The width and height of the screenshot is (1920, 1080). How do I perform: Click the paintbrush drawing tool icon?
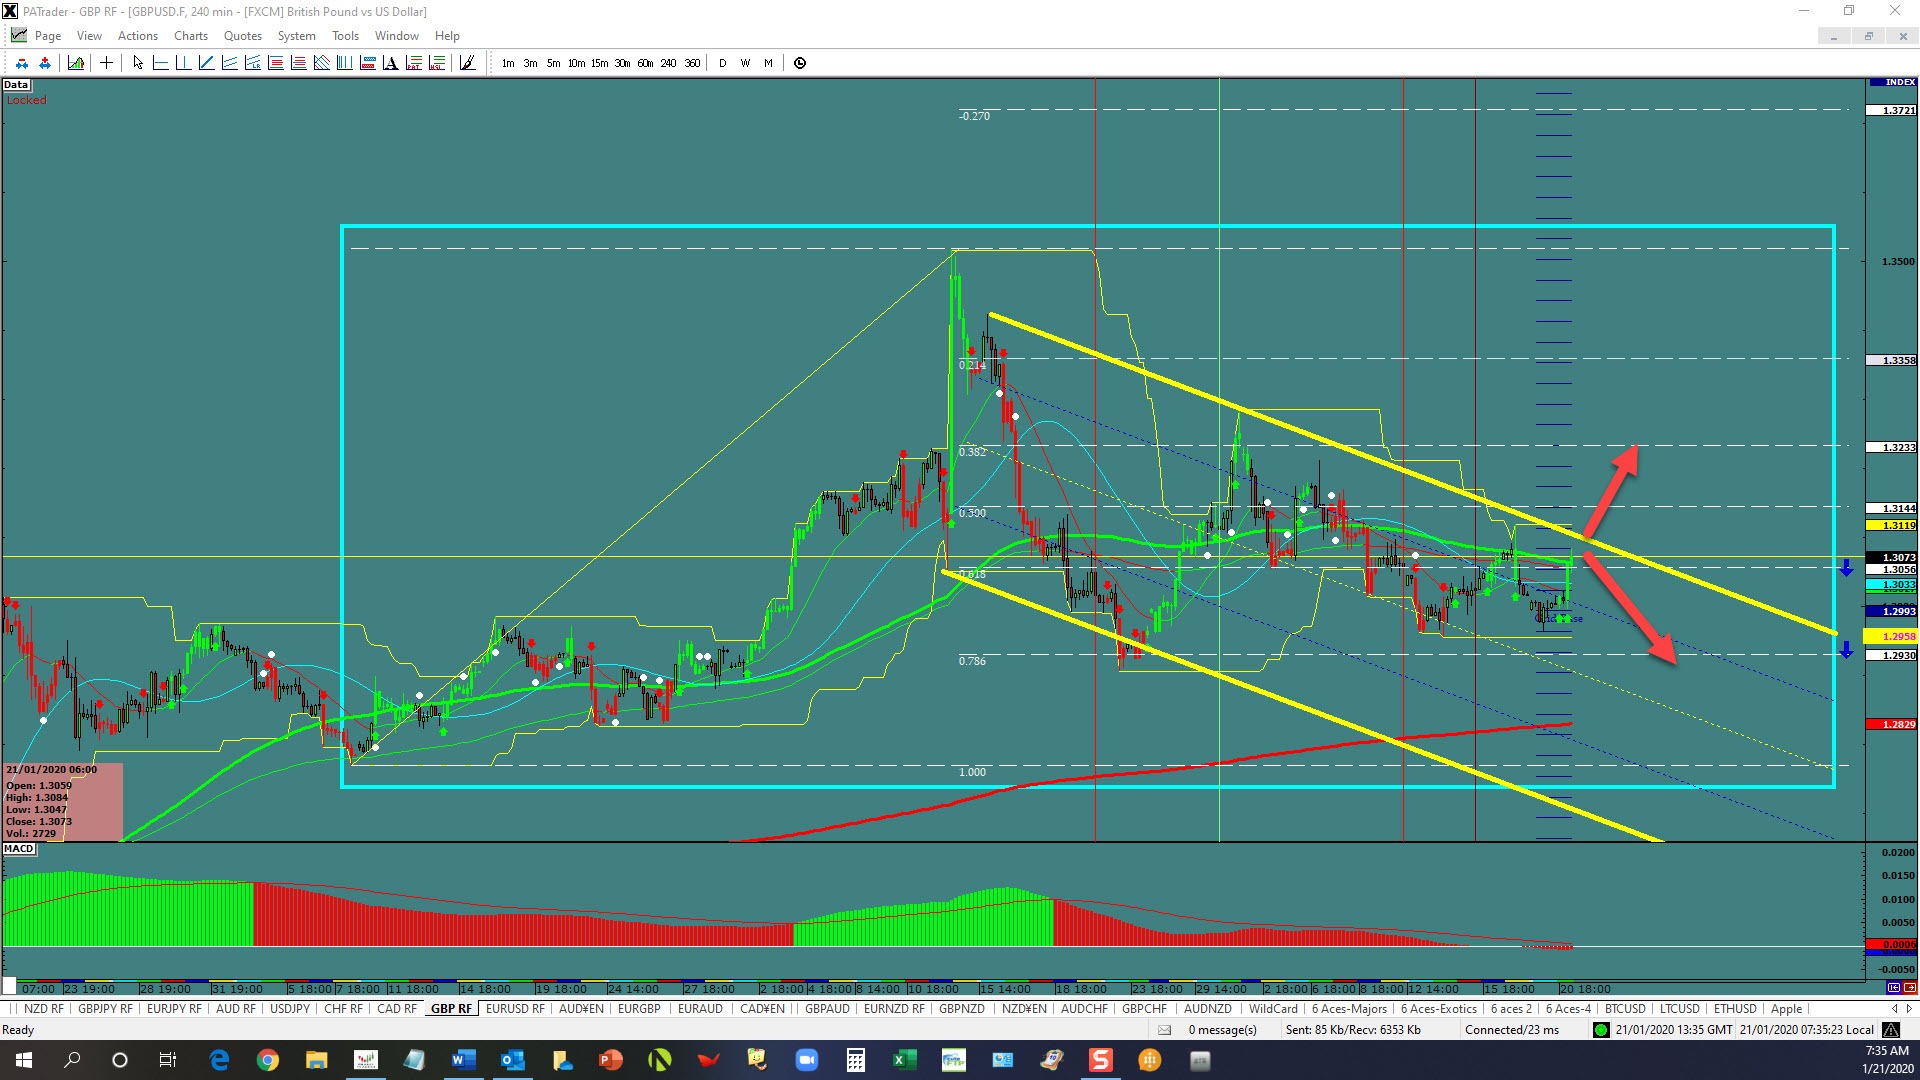tap(467, 63)
